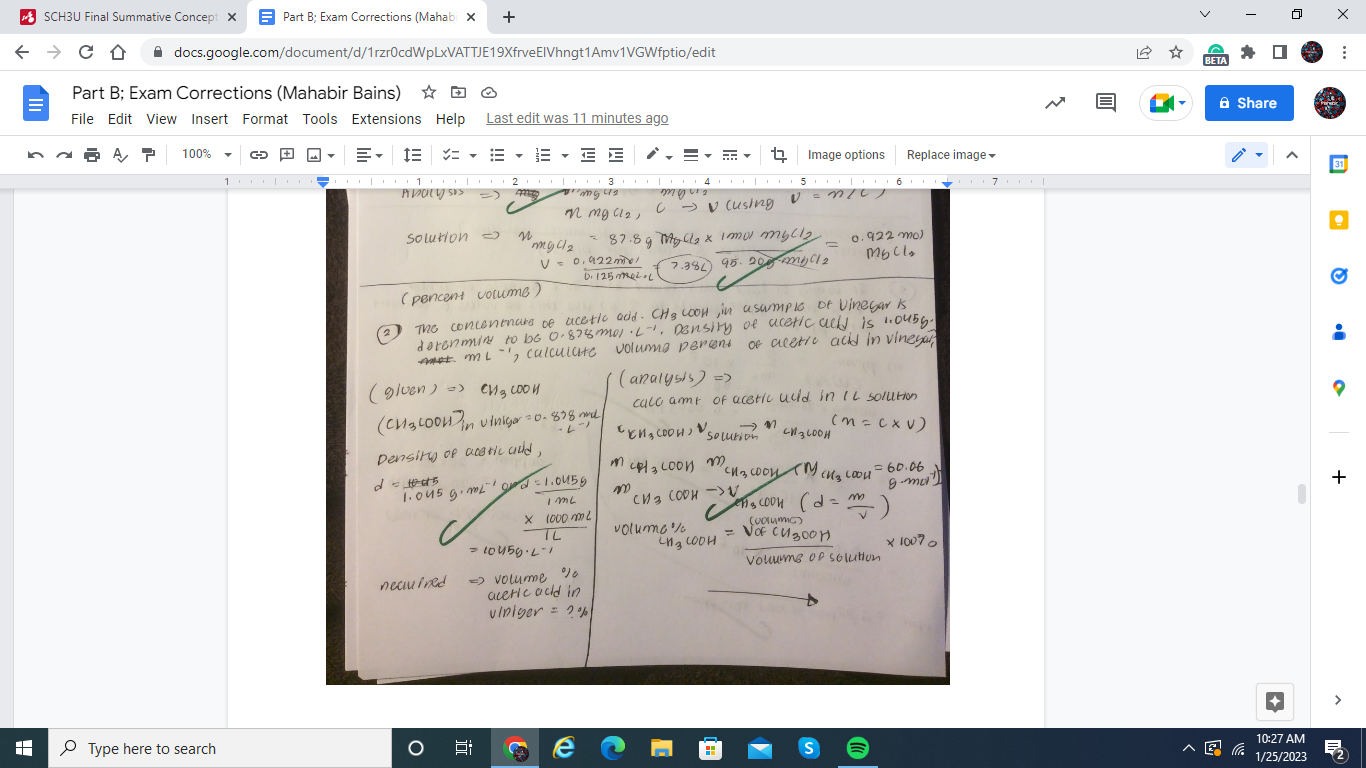The height and width of the screenshot is (768, 1366).
Task: Open the insert link tool
Action: click(260, 154)
